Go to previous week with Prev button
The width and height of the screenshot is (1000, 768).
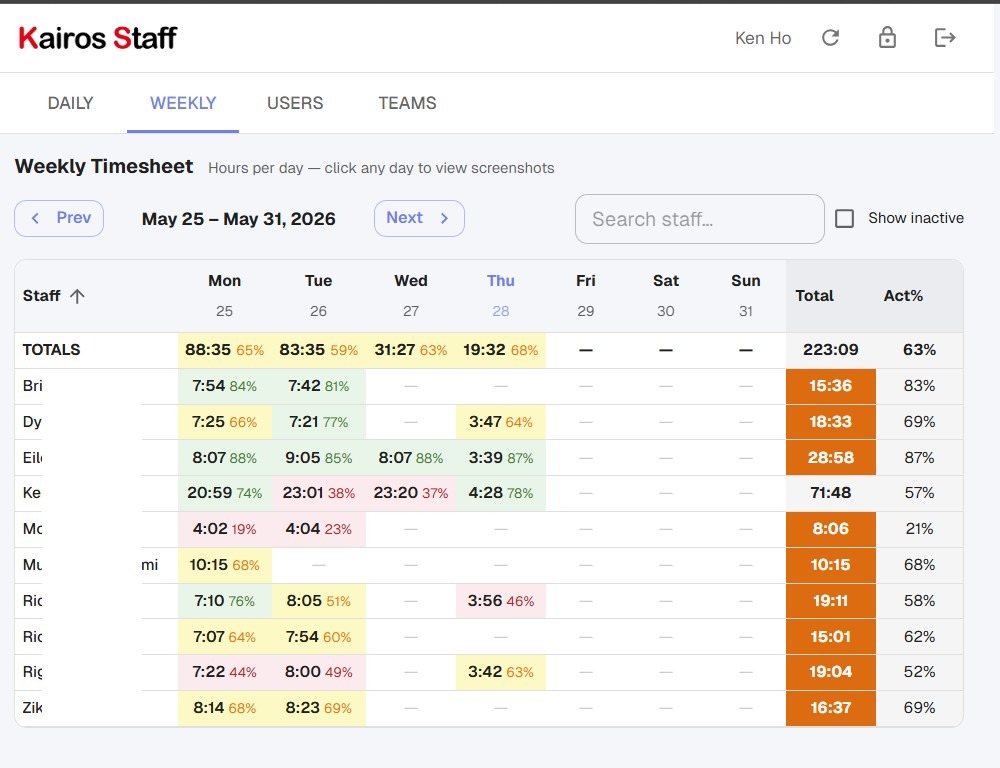point(59,218)
